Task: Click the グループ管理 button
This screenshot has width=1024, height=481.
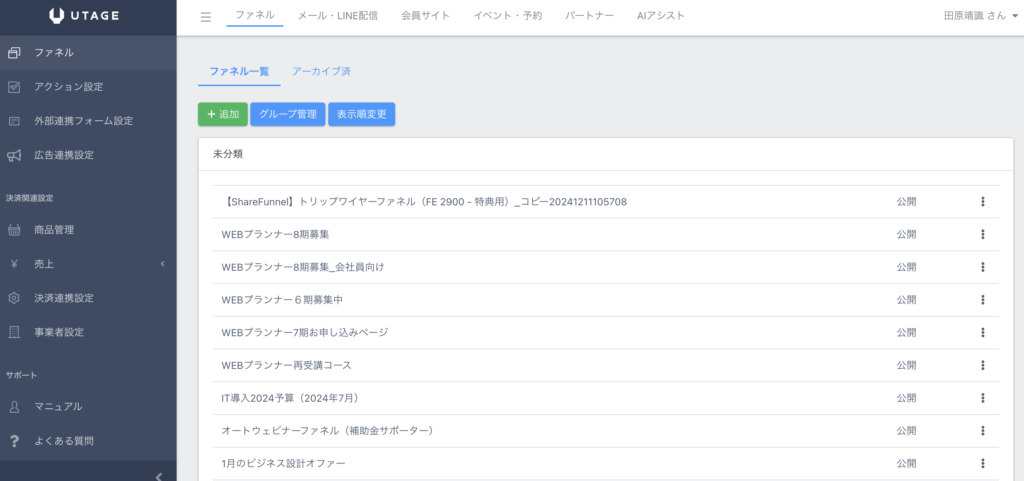Action: pos(287,114)
